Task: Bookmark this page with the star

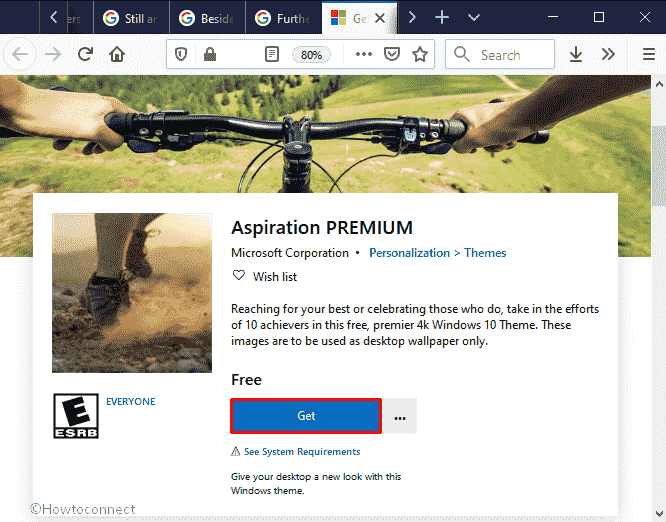Action: (x=420, y=54)
